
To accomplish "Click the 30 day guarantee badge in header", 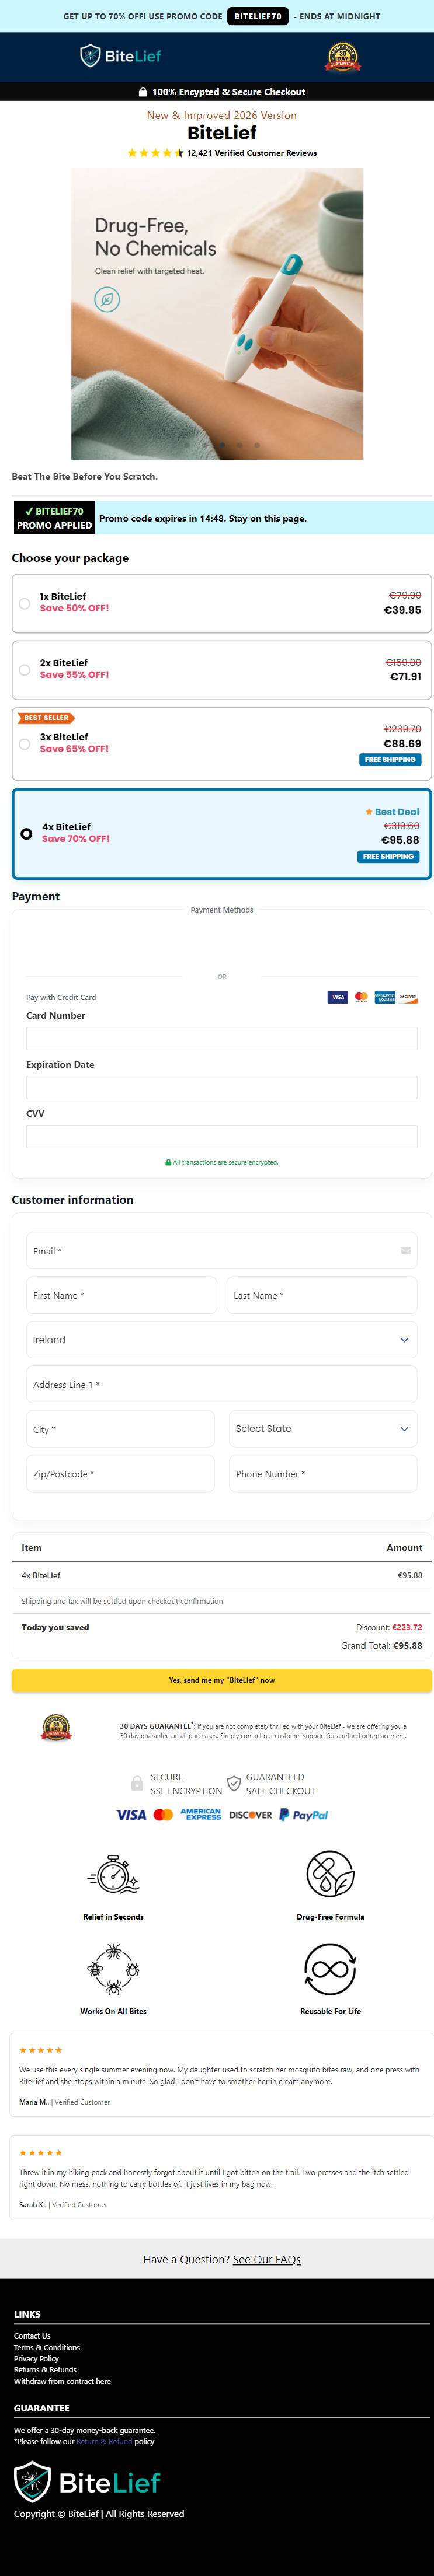I will (342, 57).
